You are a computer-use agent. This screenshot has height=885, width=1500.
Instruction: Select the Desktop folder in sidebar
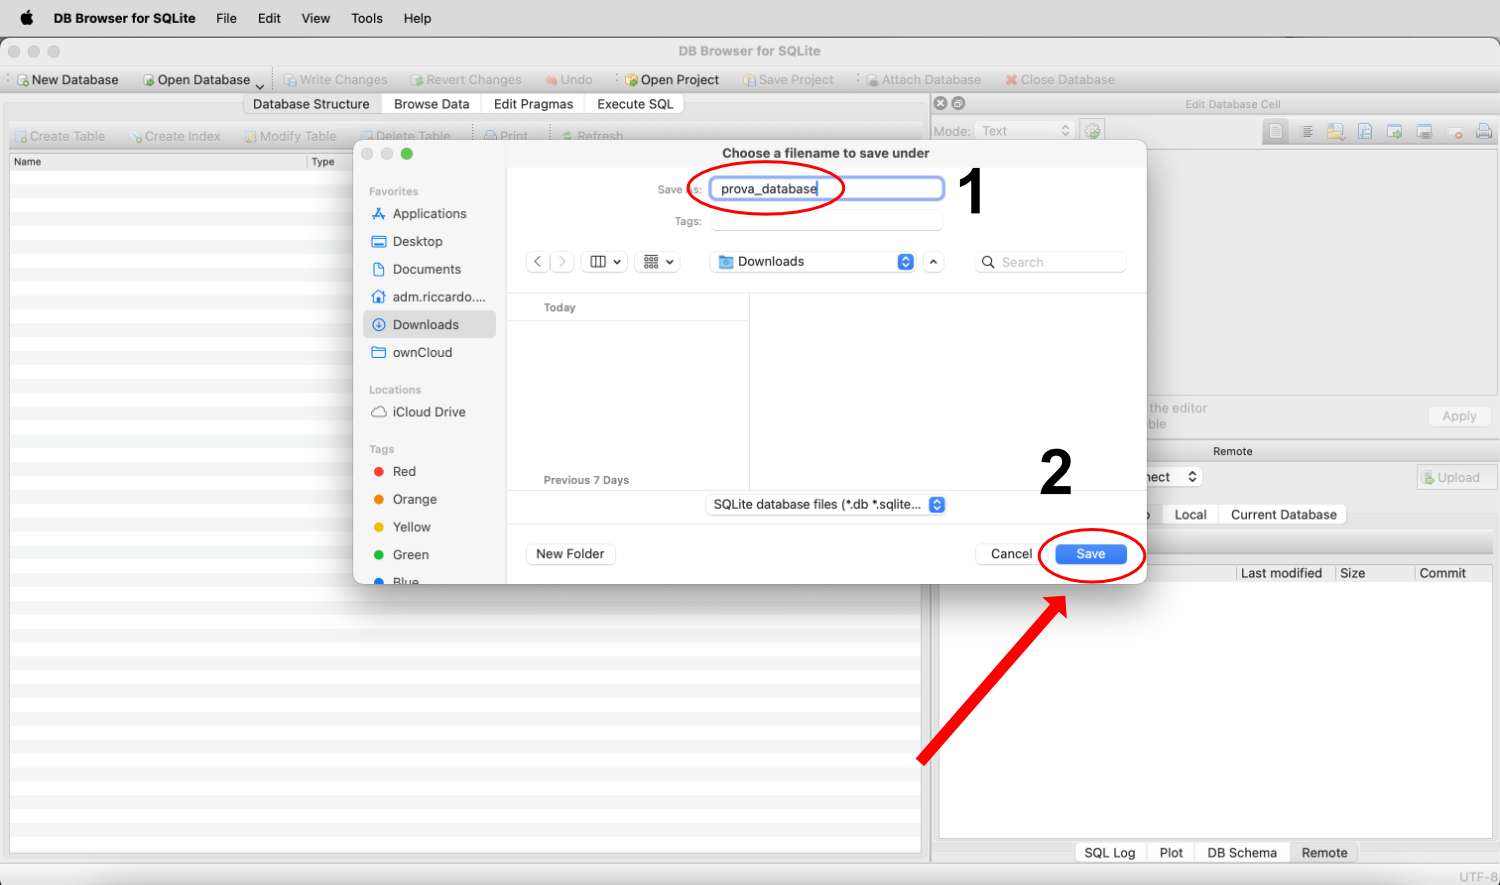417,242
